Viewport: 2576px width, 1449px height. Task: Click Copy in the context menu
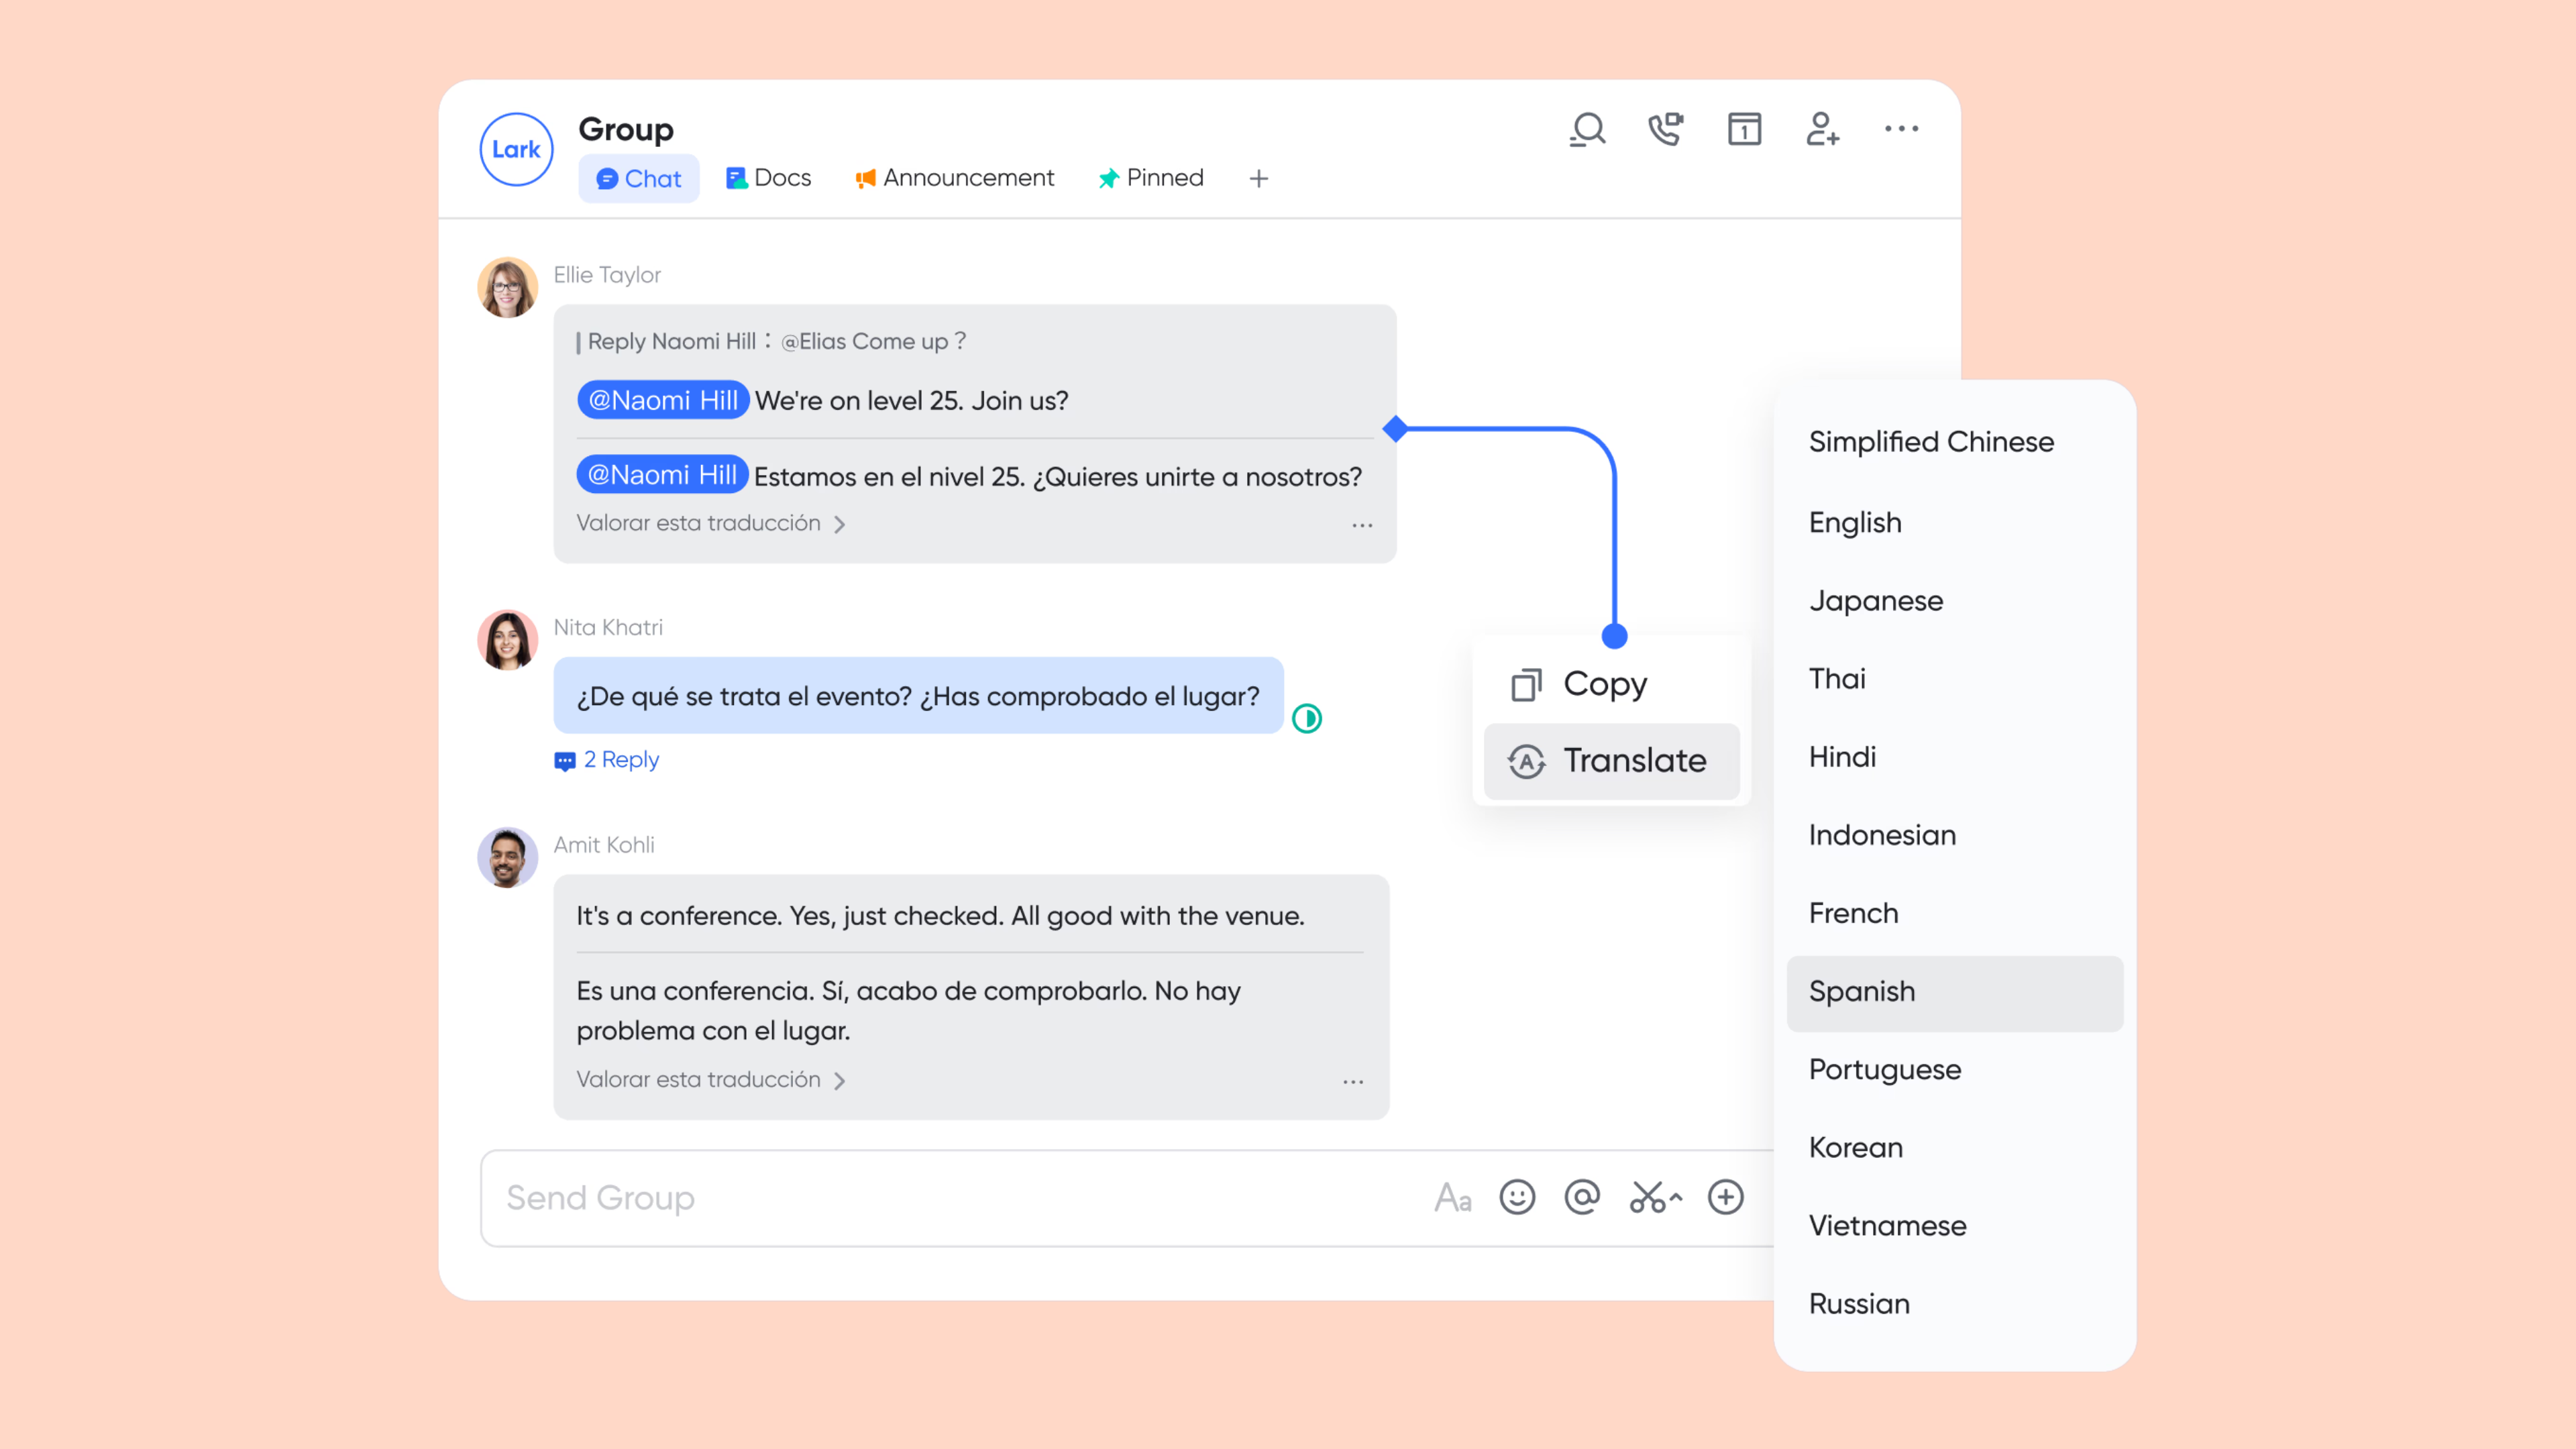[1604, 684]
